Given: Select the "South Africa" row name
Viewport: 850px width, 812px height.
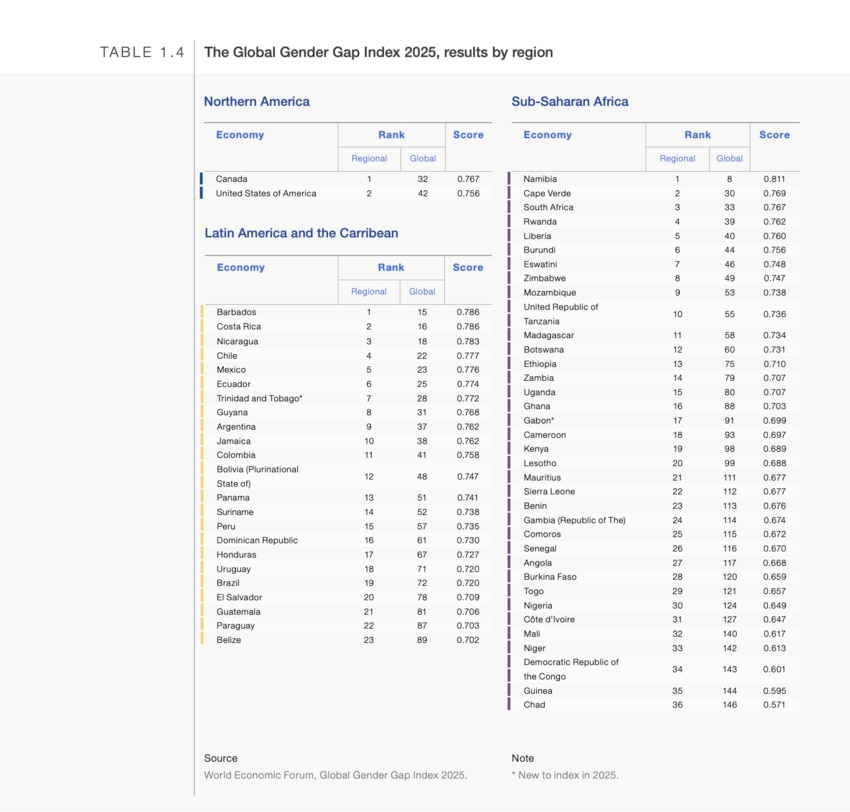Looking at the screenshot, I should point(548,208).
